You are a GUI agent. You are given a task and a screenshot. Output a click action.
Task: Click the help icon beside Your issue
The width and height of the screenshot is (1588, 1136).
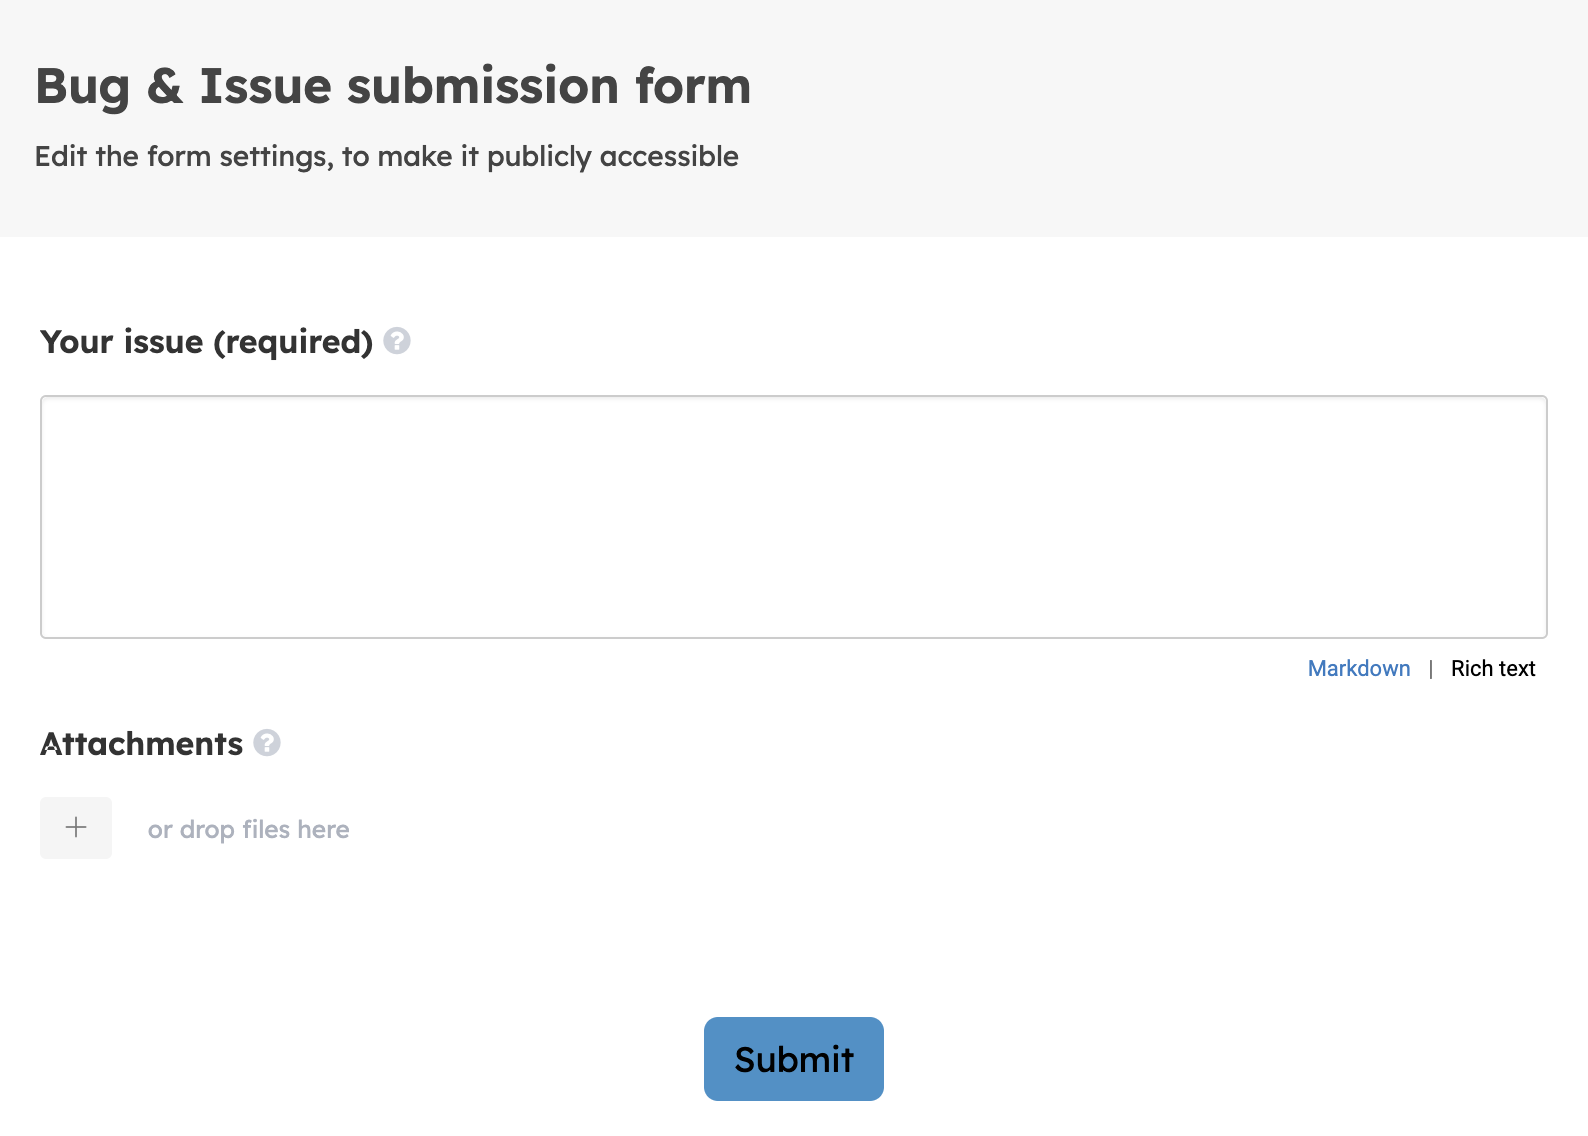pyautogui.click(x=397, y=341)
